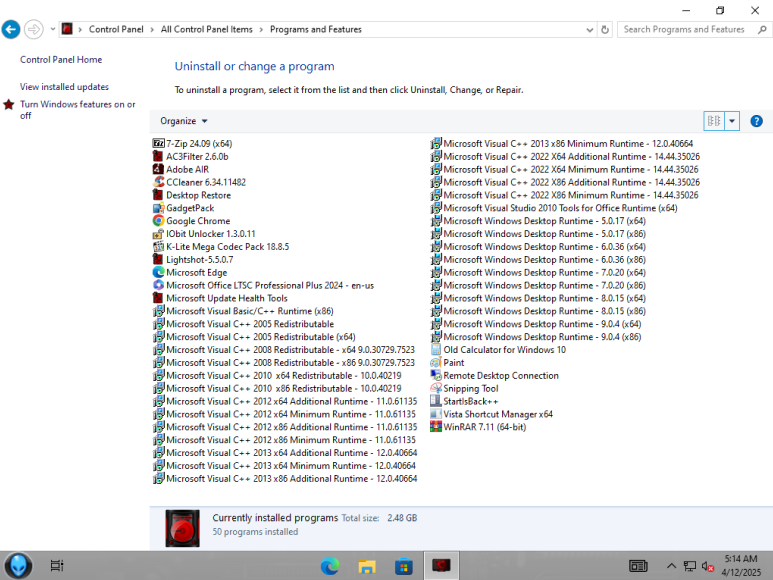Expand the chevron after Control Panel breadcrumb
This screenshot has width=773, height=580.
[x=152, y=30]
